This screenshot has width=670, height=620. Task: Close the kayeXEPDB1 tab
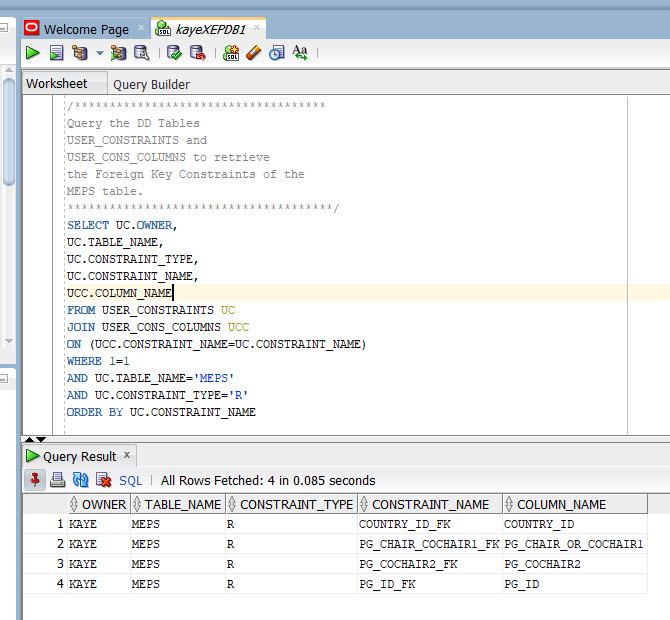tap(257, 28)
